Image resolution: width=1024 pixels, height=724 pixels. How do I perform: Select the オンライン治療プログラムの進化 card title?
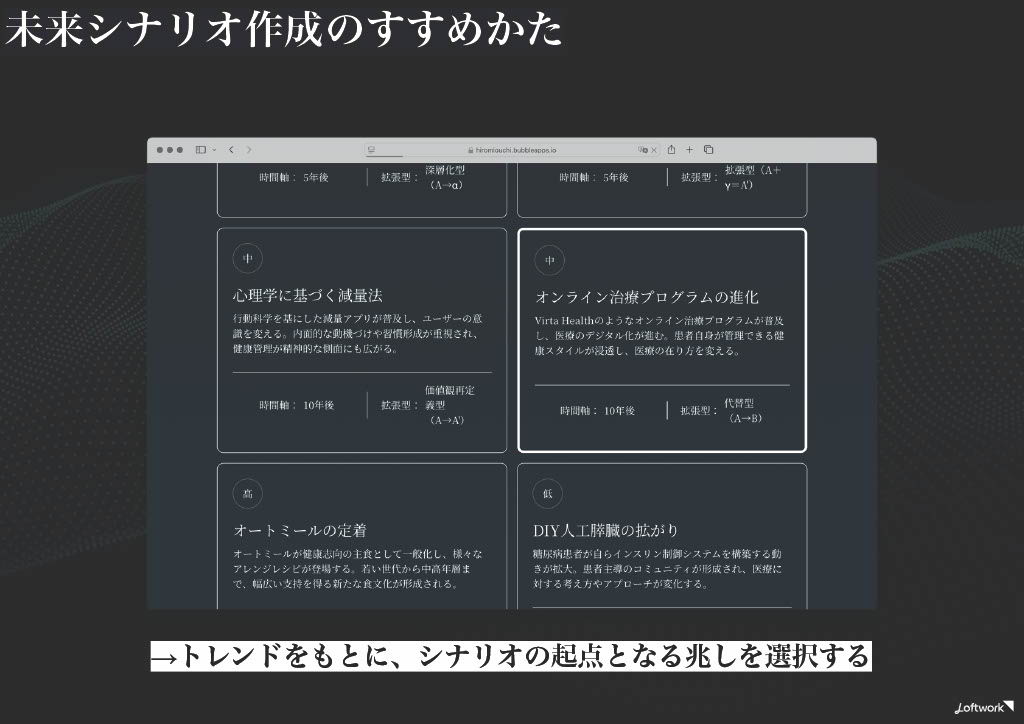[647, 297]
